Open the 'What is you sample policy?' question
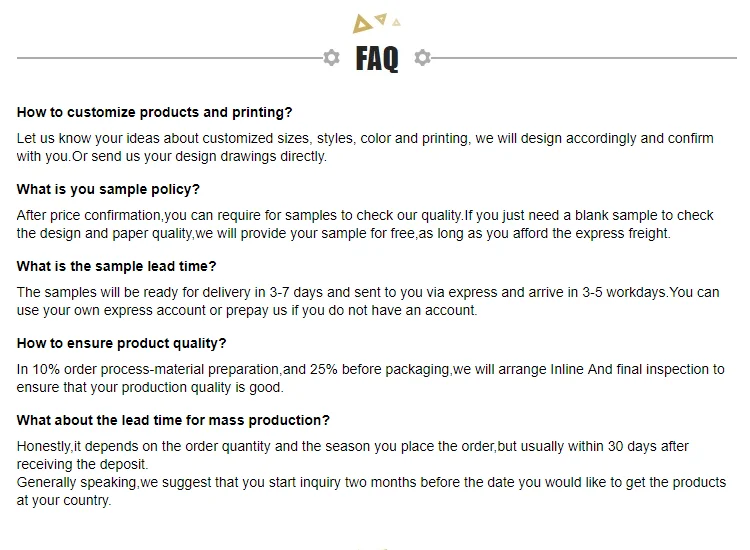Viewport: 750px width, 550px height. 108,189
